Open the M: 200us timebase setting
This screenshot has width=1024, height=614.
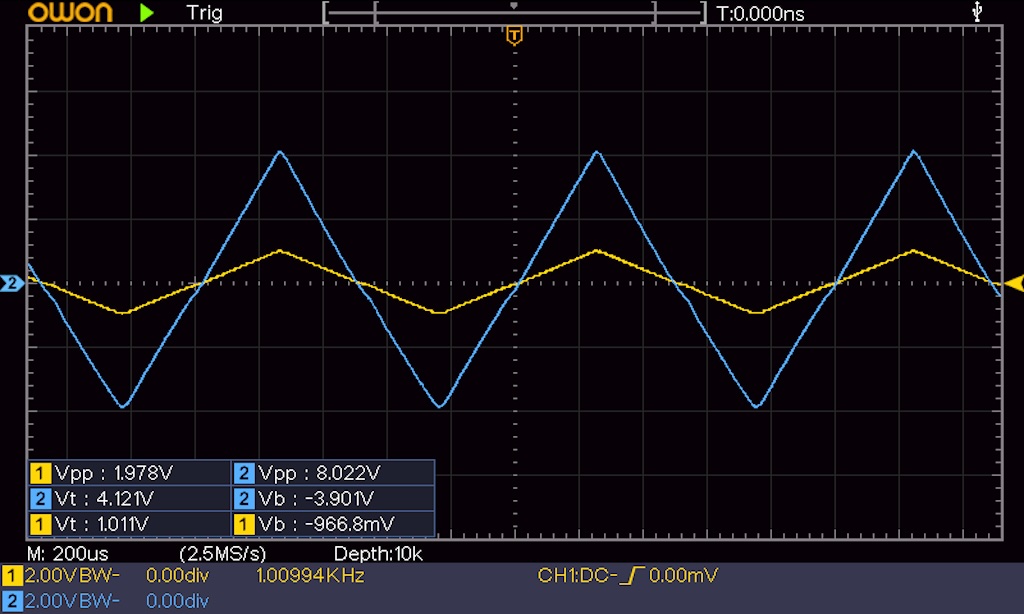coord(68,553)
